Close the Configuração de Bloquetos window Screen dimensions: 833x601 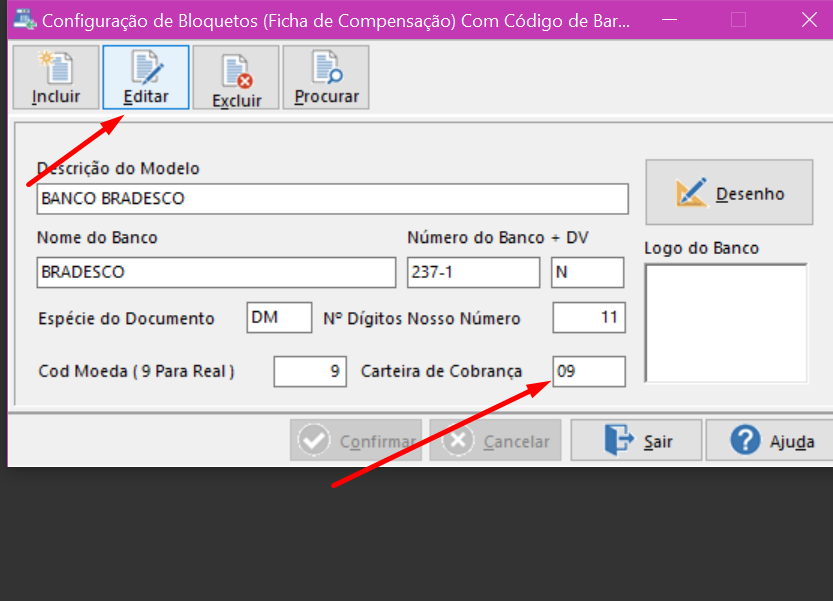click(809, 20)
